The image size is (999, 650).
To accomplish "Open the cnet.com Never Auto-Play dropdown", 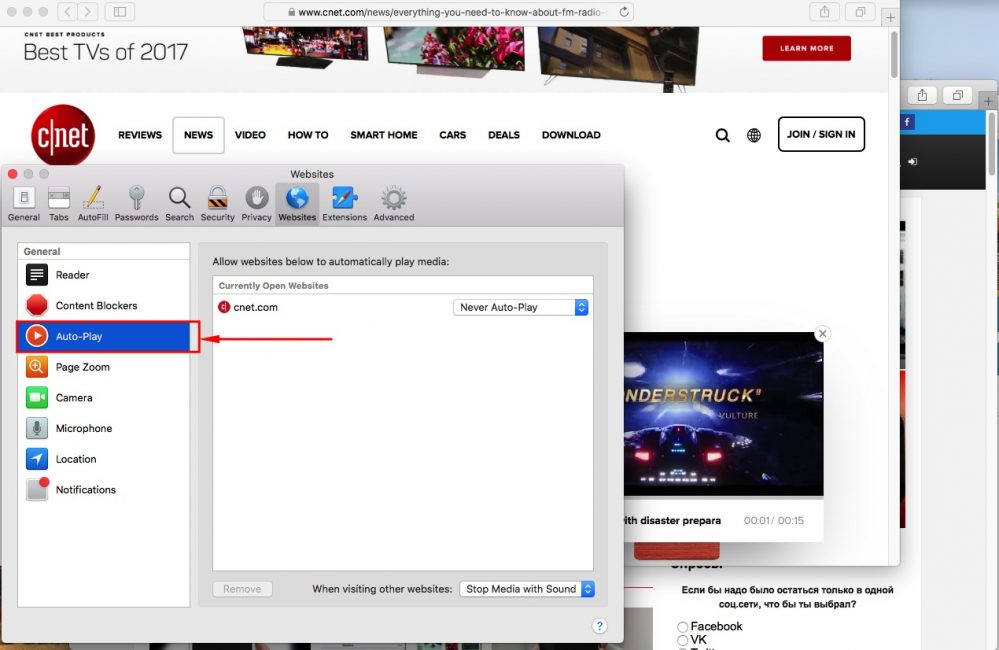I will tap(521, 307).
